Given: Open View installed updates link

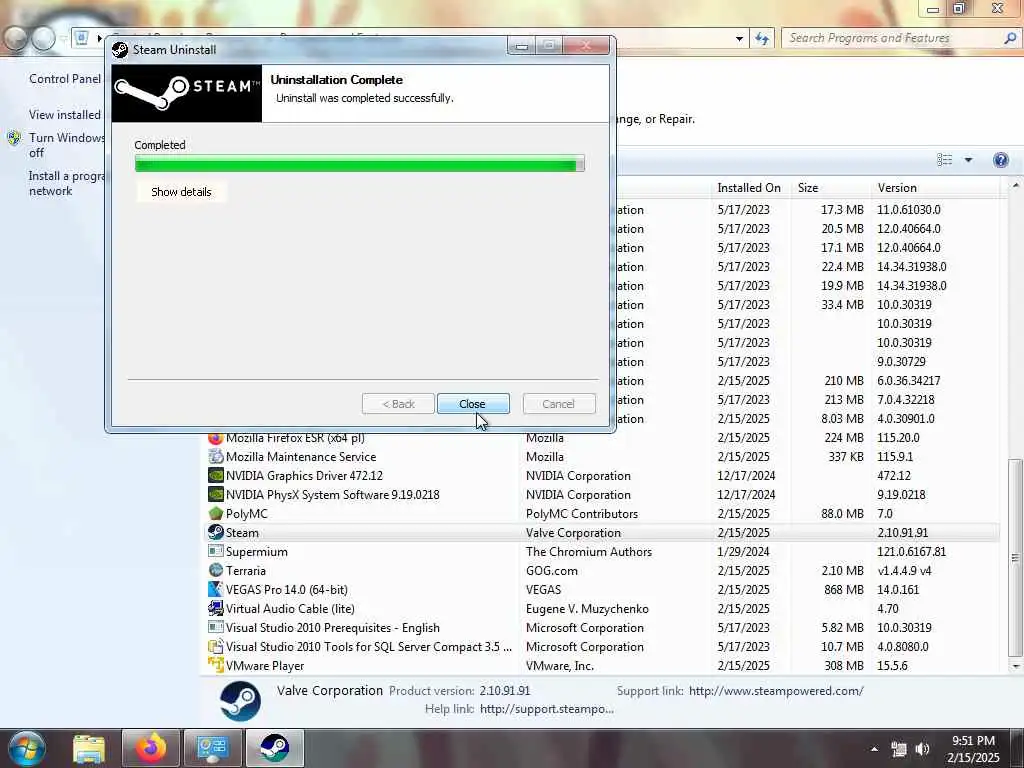Looking at the screenshot, I should pos(65,115).
